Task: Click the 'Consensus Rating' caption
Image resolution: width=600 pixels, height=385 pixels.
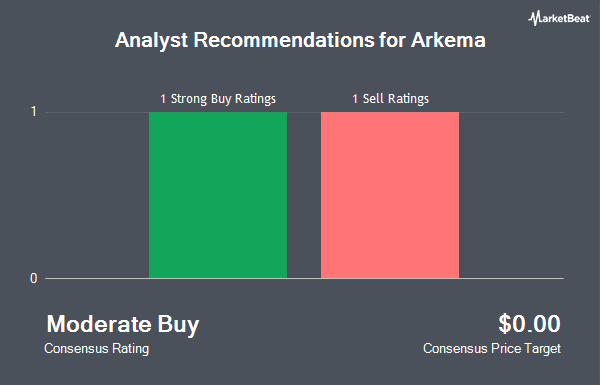Action: pyautogui.click(x=96, y=349)
